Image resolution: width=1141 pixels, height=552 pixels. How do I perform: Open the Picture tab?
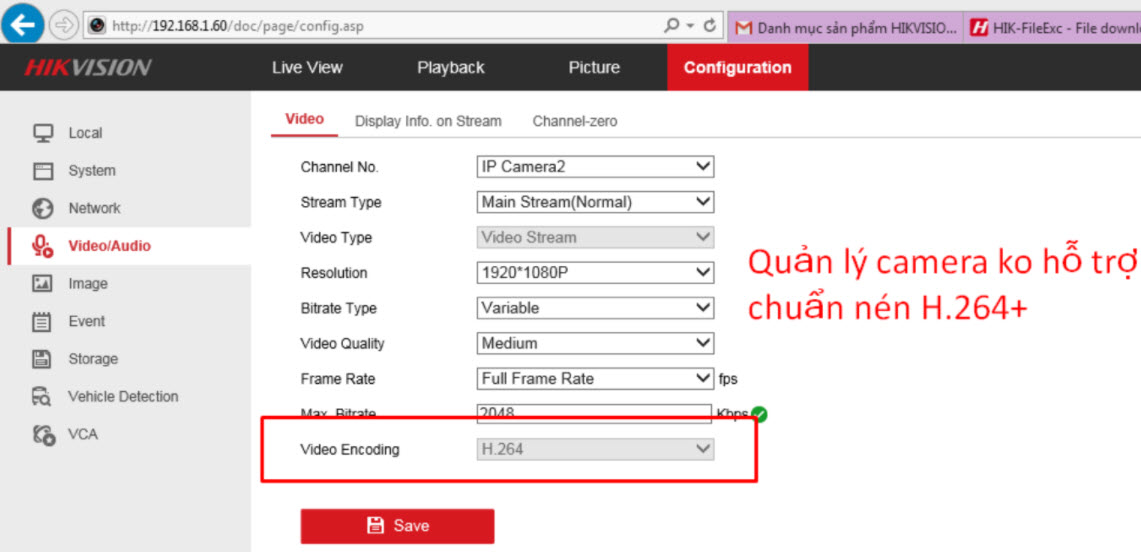click(x=594, y=68)
